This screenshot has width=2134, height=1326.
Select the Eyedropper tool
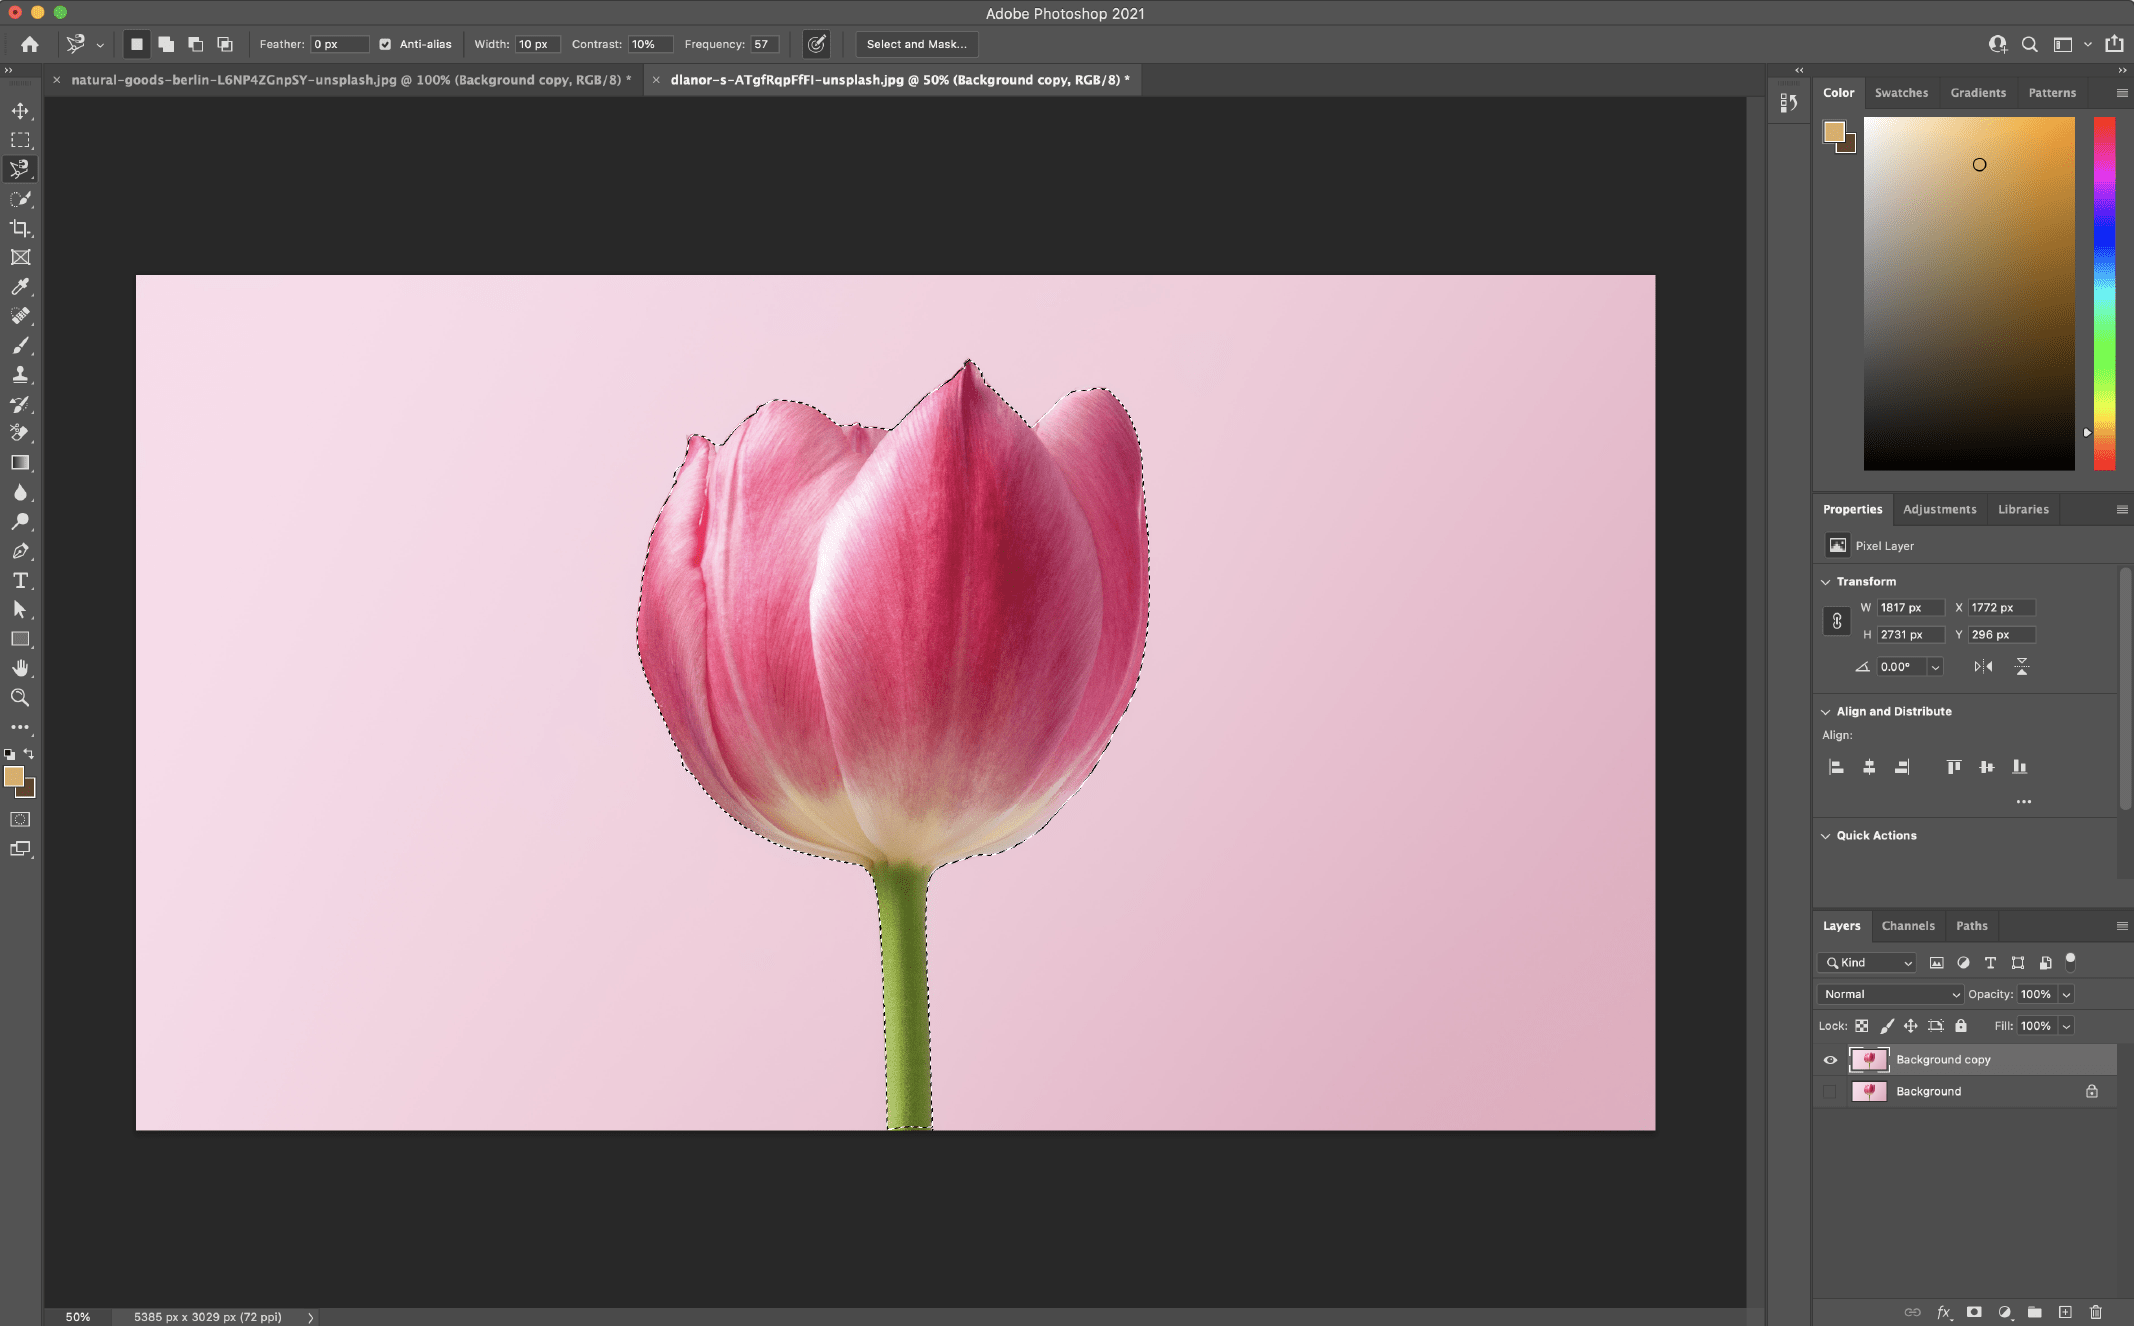click(x=20, y=286)
